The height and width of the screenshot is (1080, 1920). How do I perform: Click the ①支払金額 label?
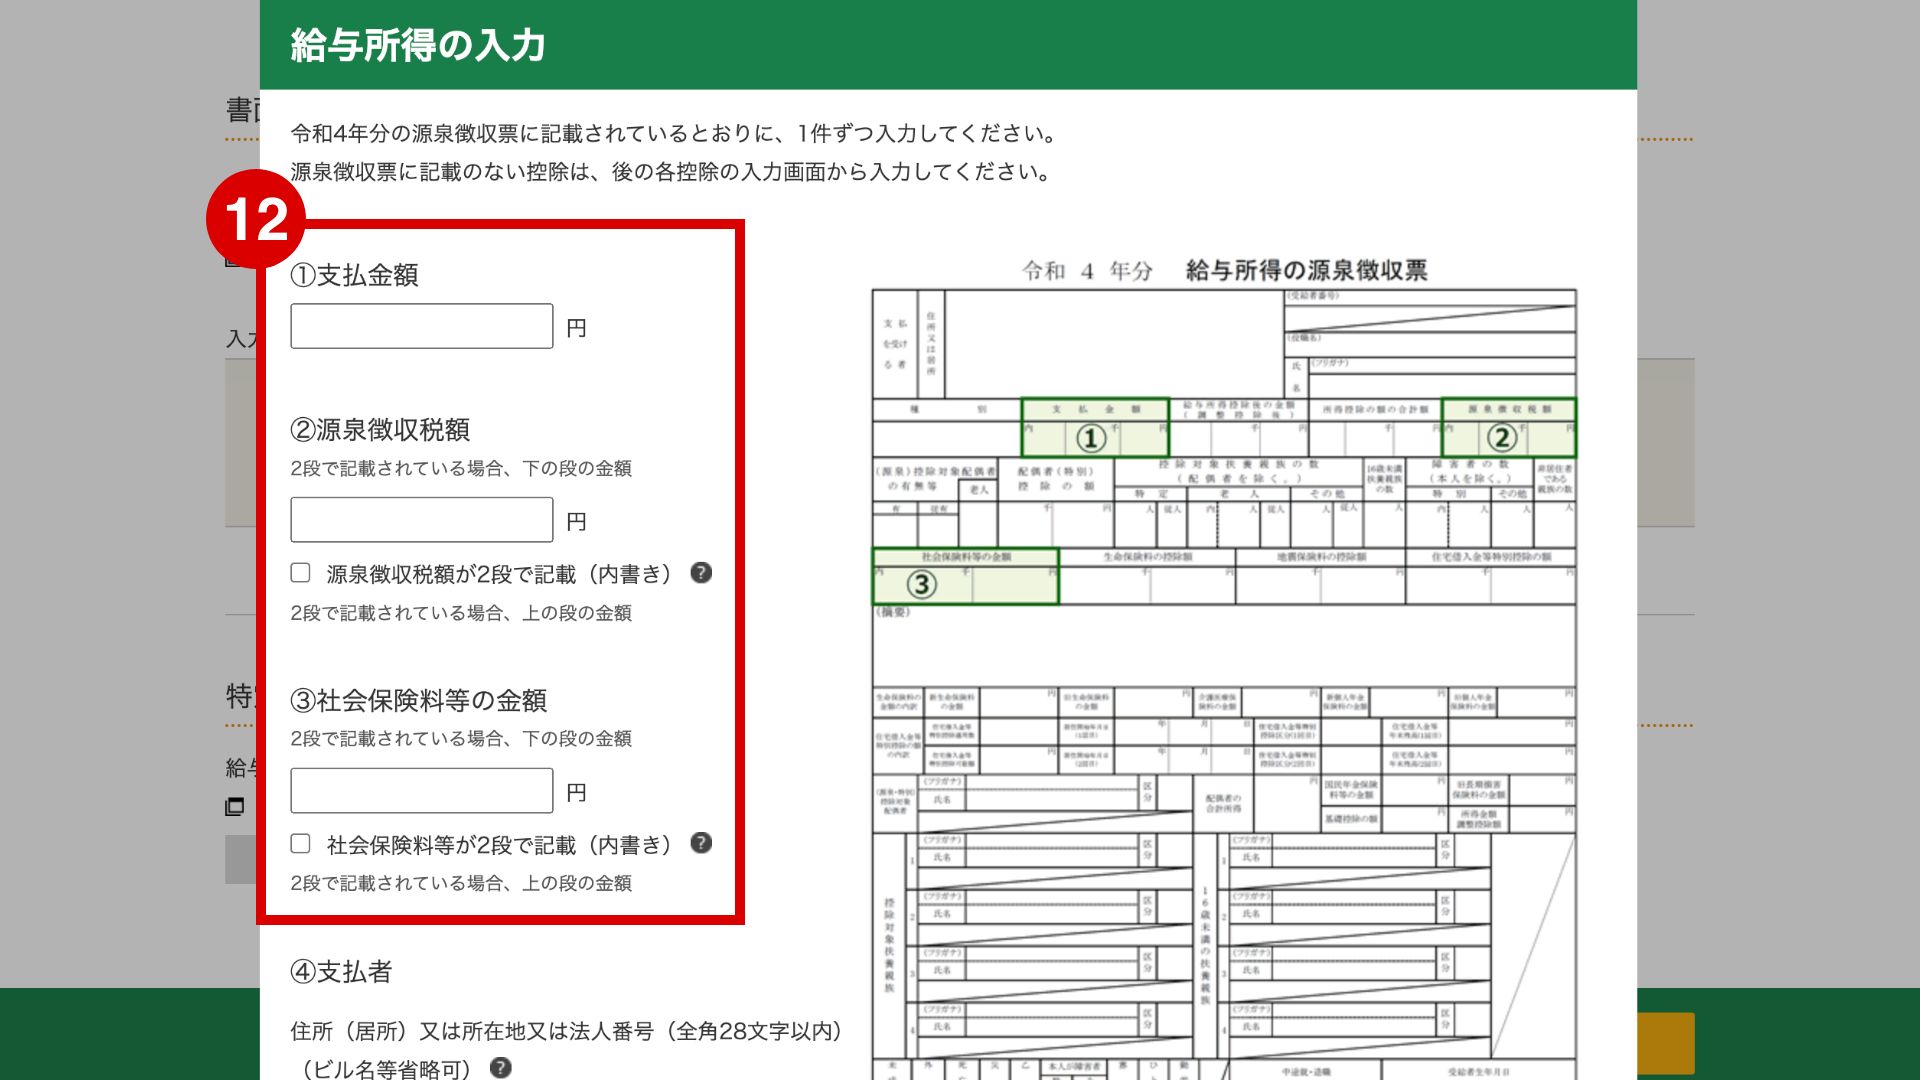click(354, 275)
